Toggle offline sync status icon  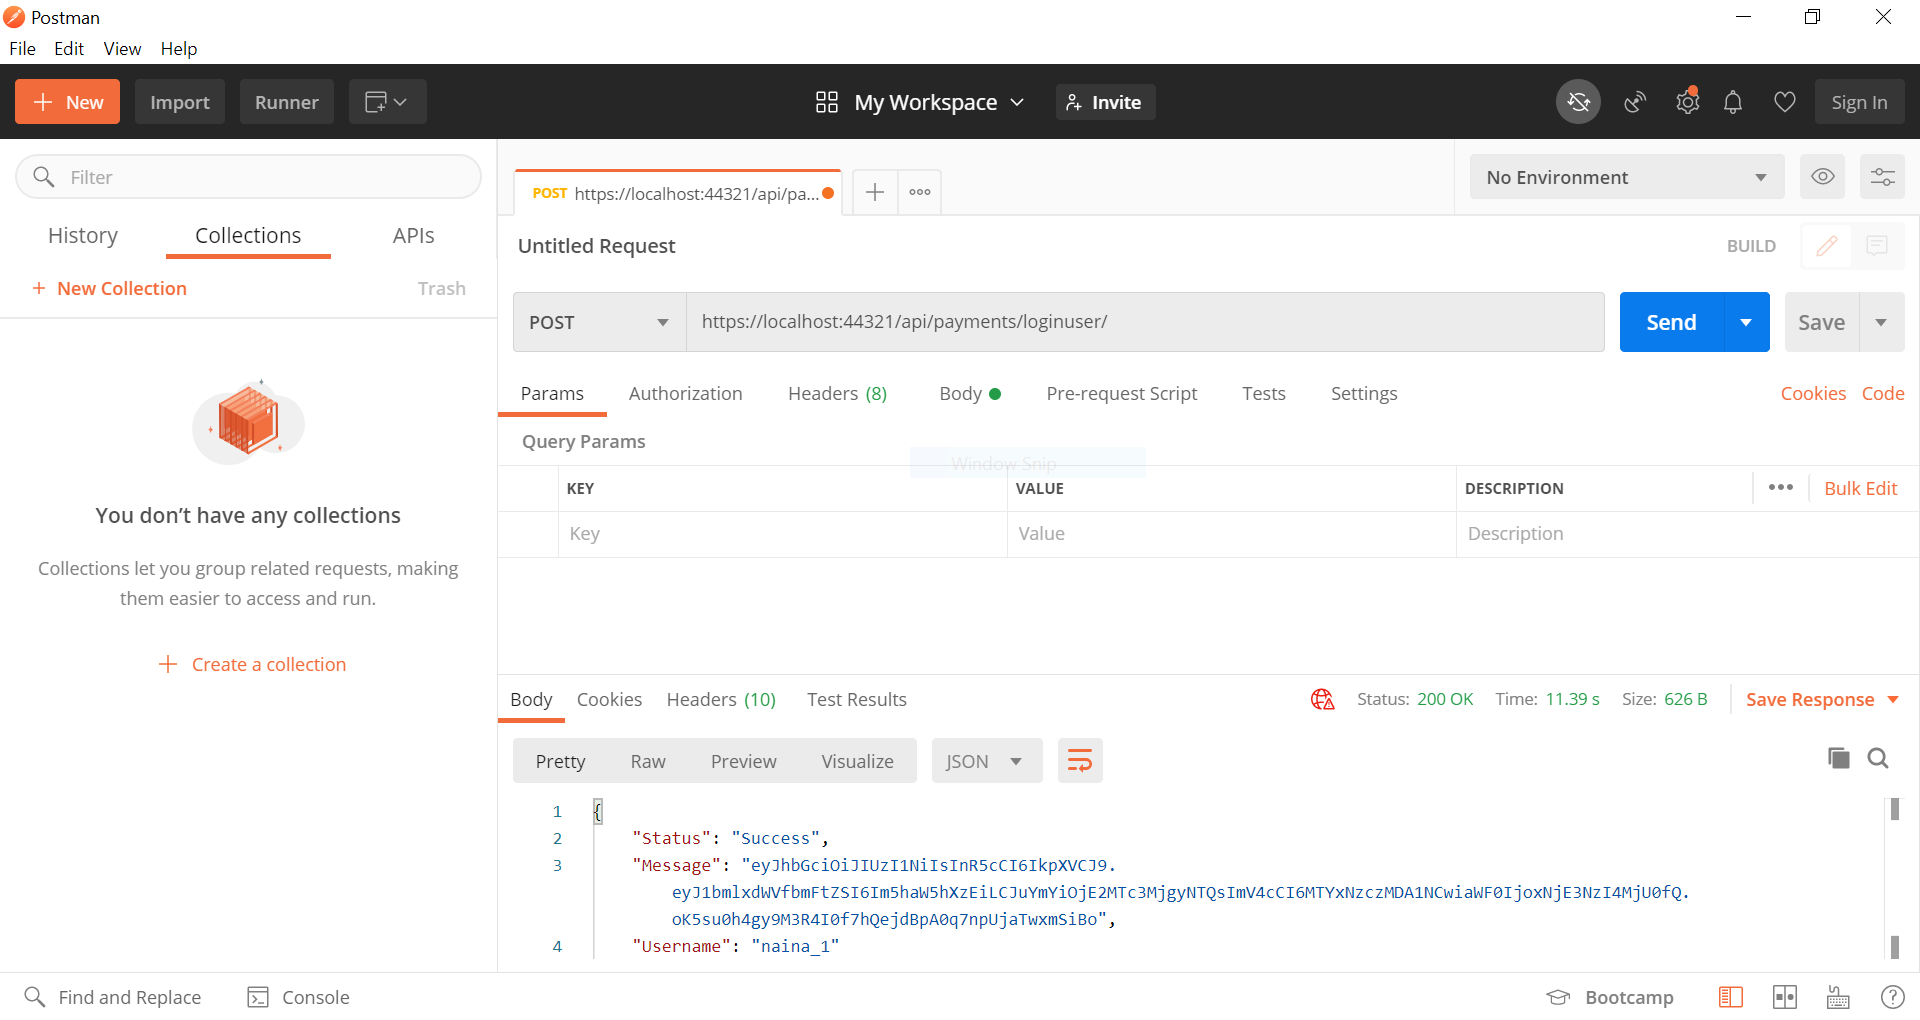pos(1577,101)
